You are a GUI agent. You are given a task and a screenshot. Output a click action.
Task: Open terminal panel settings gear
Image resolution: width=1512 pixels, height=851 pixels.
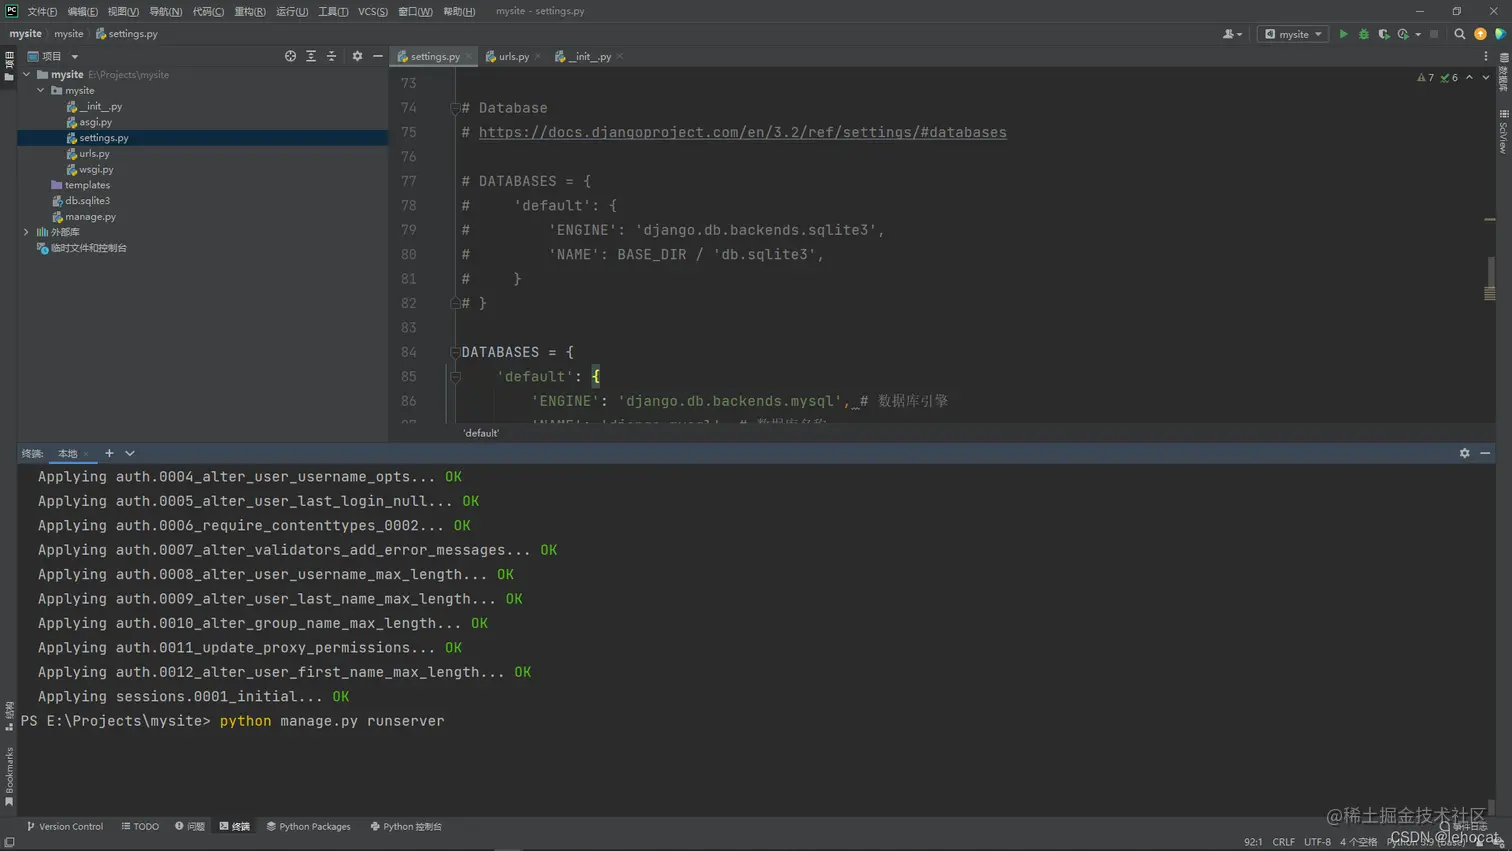coord(1464,453)
